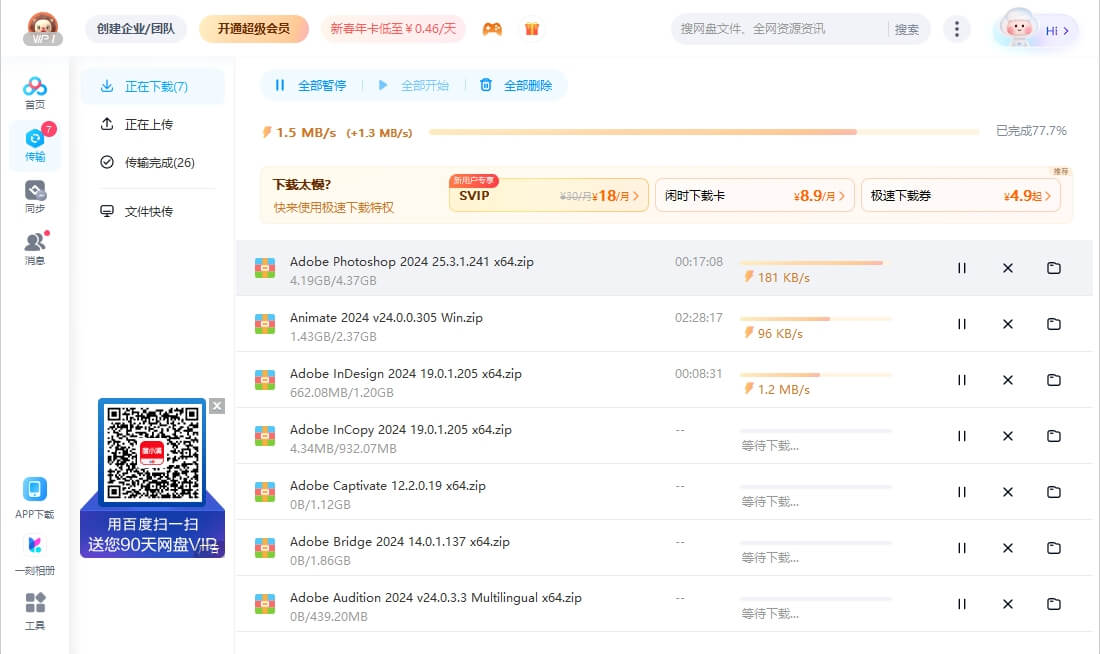This screenshot has width=1100, height=654.
Task: Select the 正在下载(7) tab
Action: click(x=153, y=86)
